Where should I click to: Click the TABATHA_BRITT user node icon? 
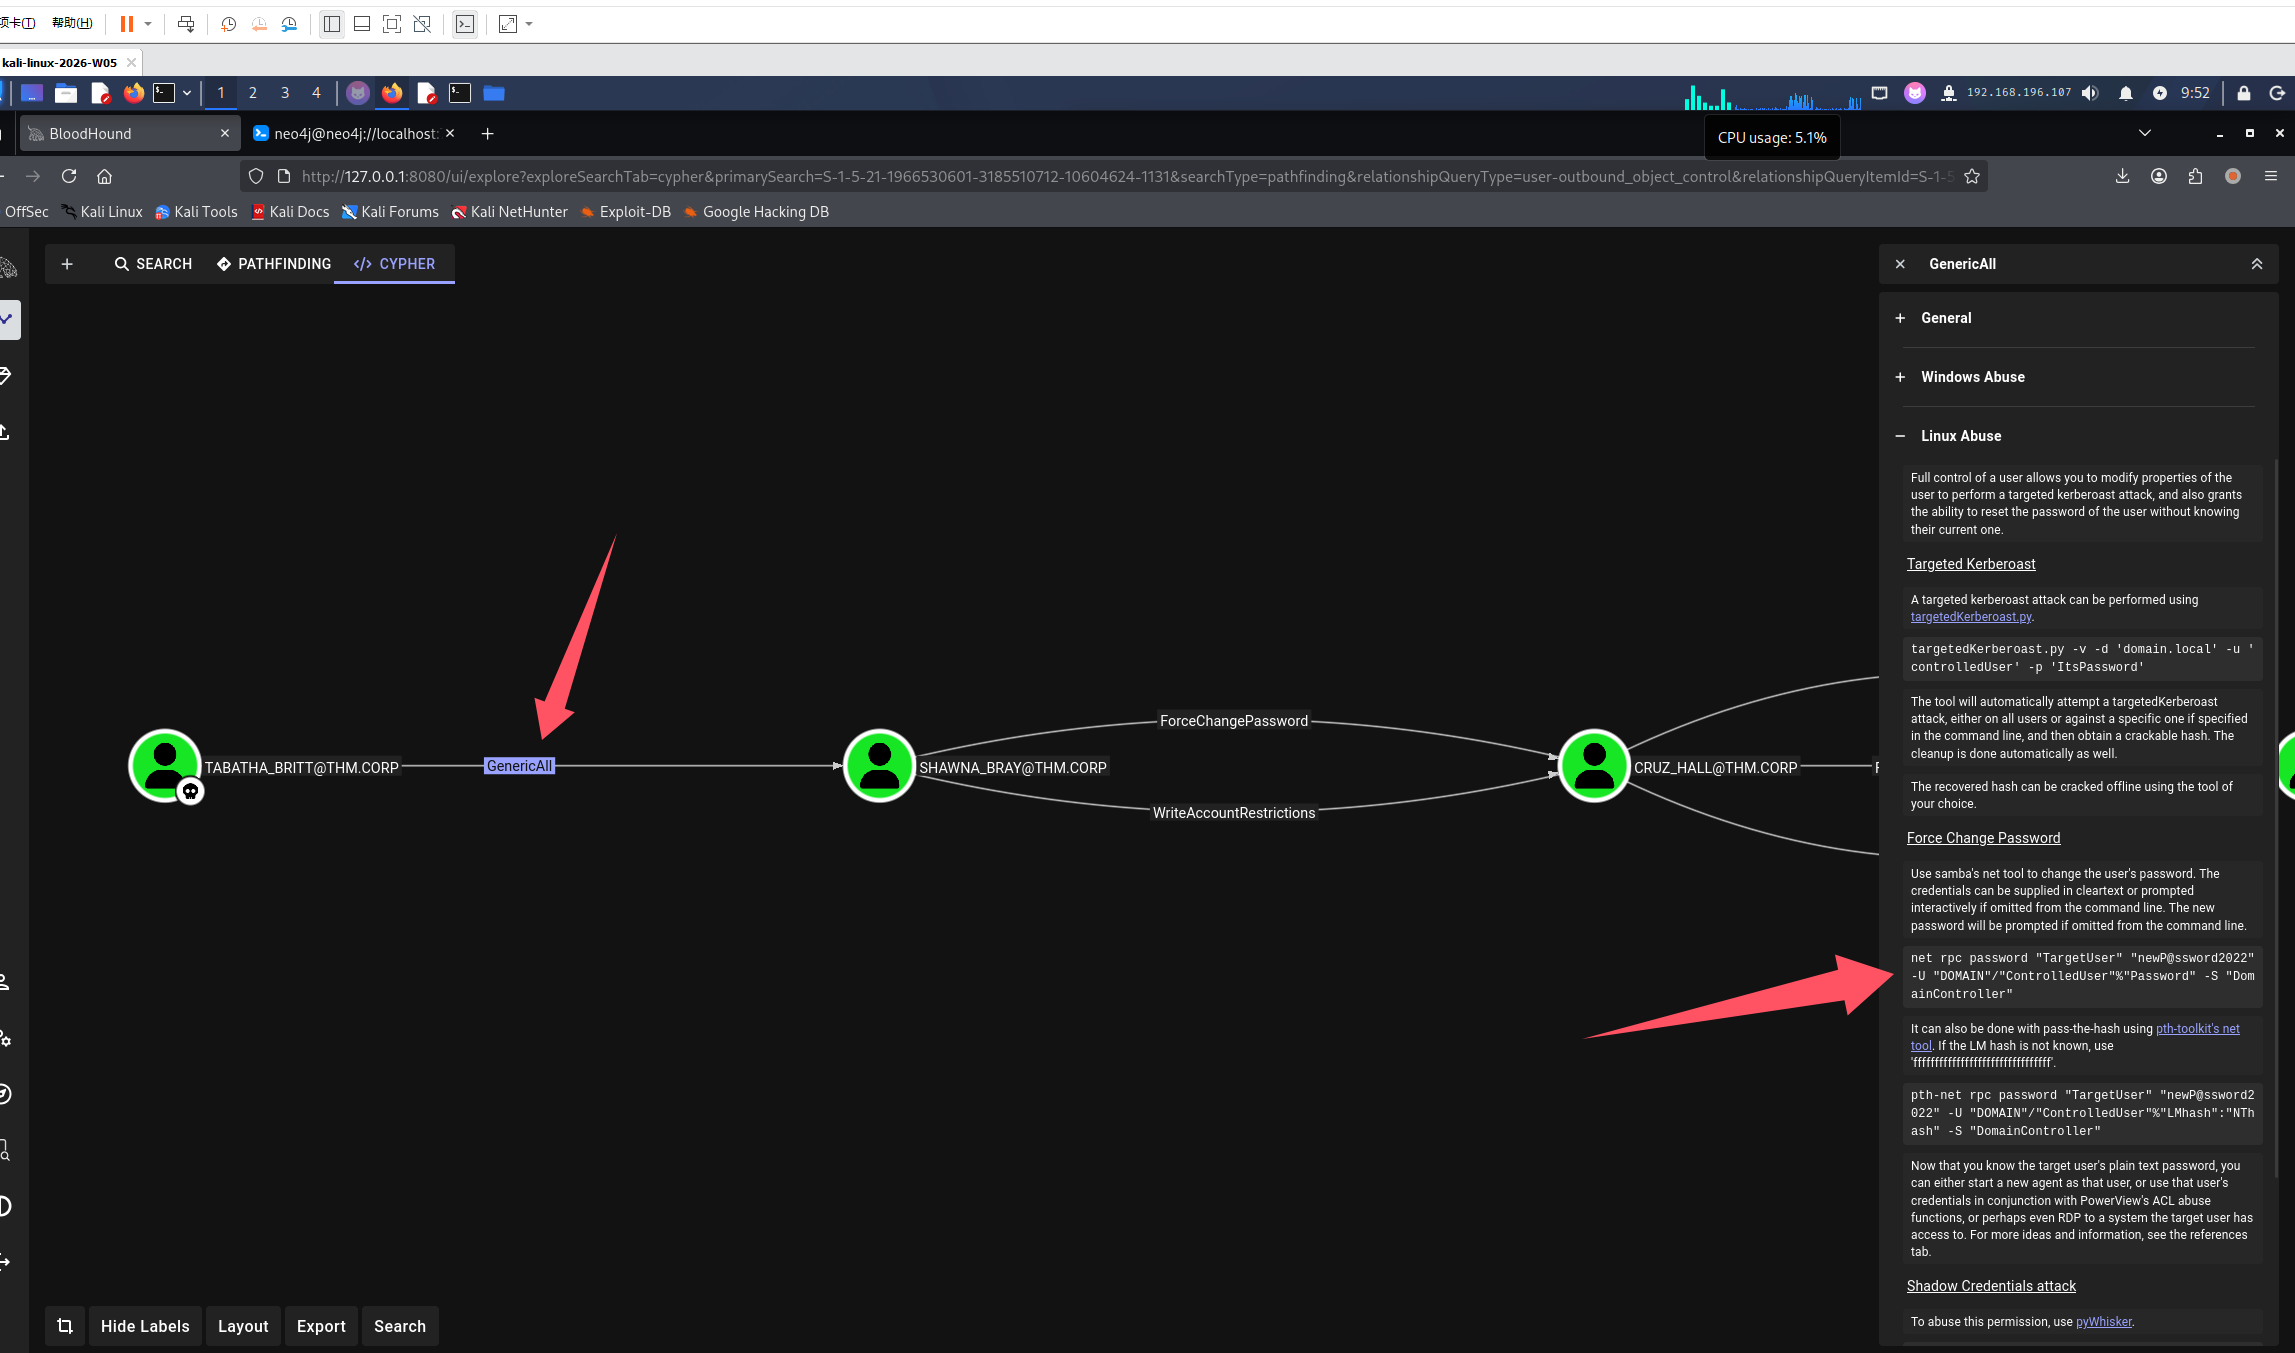164,765
